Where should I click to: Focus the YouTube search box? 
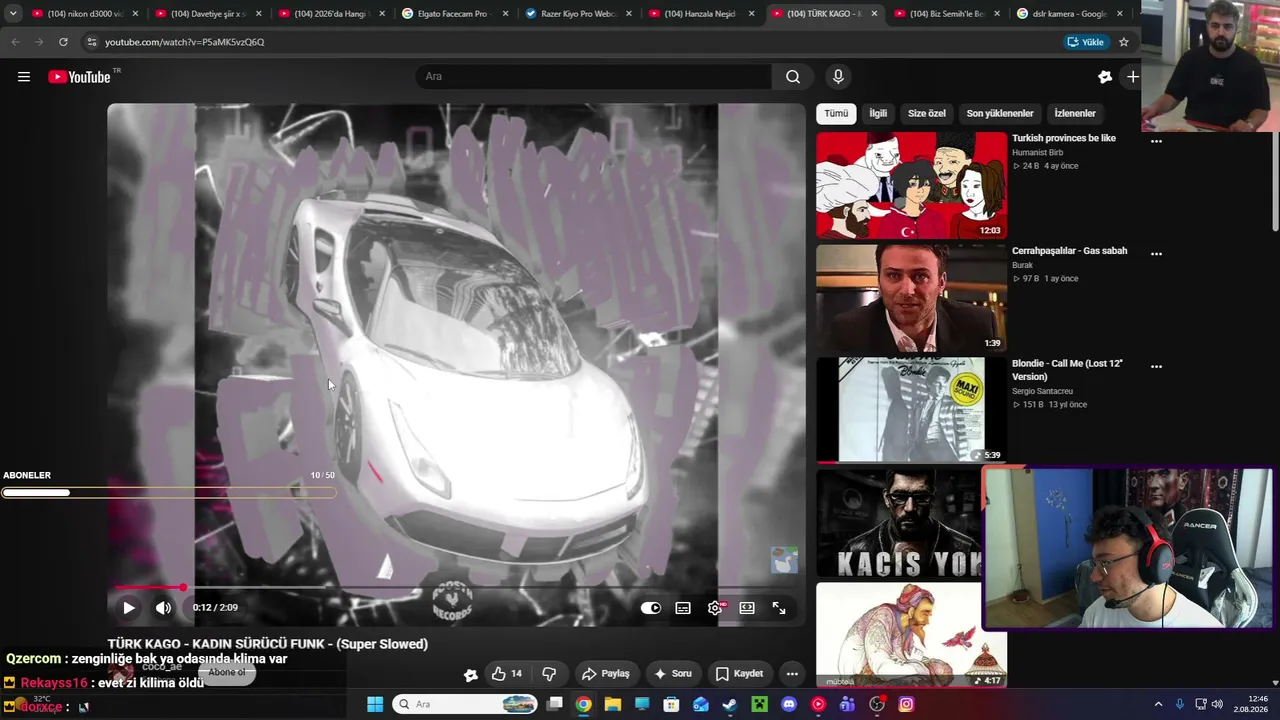[594, 77]
